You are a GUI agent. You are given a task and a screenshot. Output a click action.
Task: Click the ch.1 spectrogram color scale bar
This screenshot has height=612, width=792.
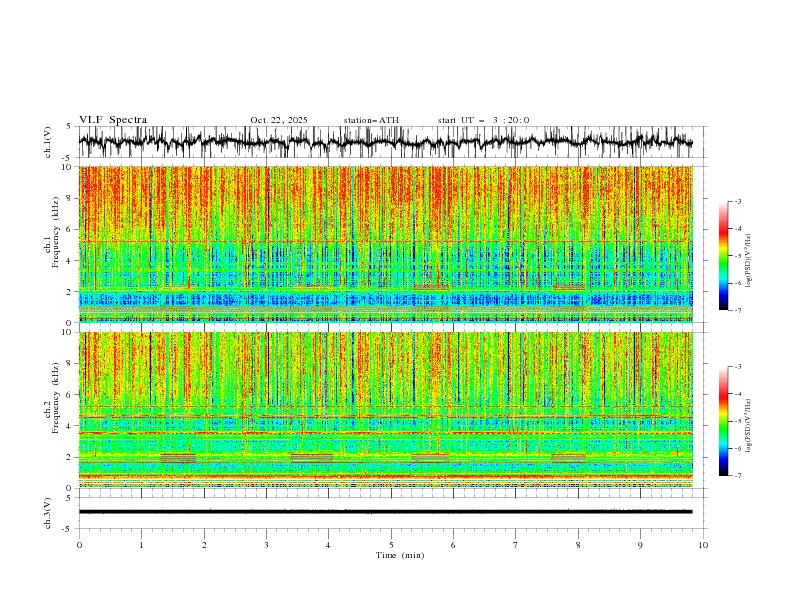tap(723, 256)
